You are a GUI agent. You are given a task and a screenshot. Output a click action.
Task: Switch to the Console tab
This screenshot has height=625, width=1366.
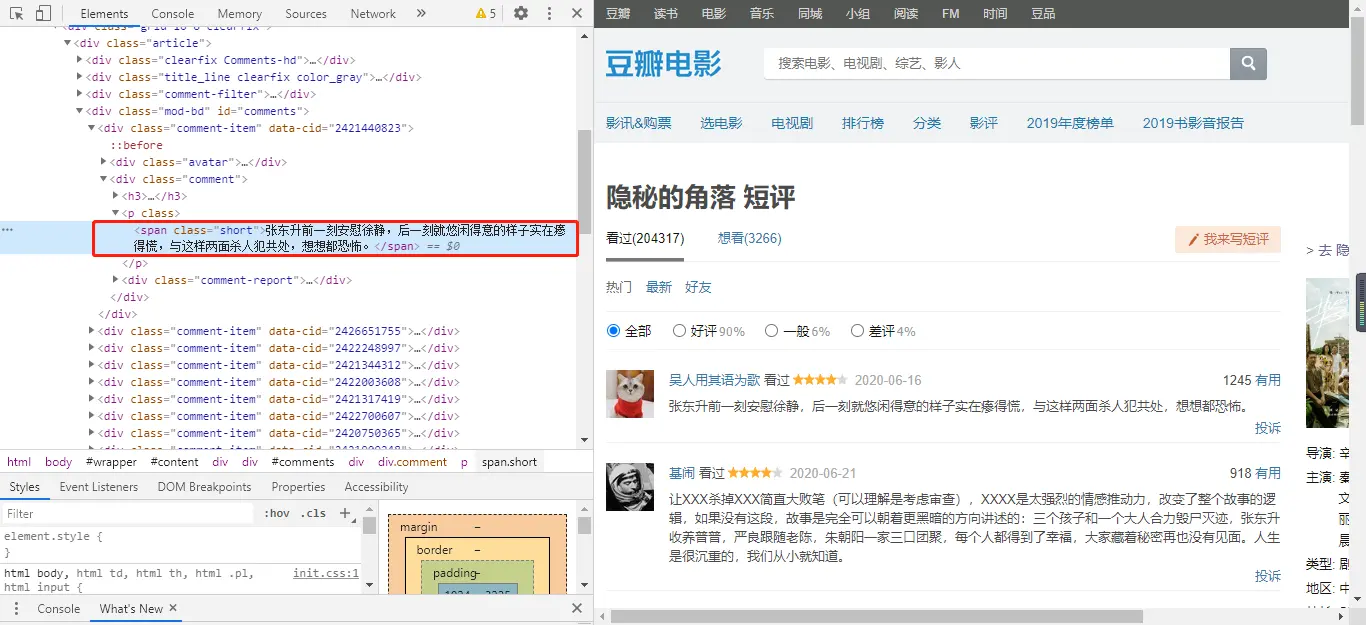click(x=173, y=13)
